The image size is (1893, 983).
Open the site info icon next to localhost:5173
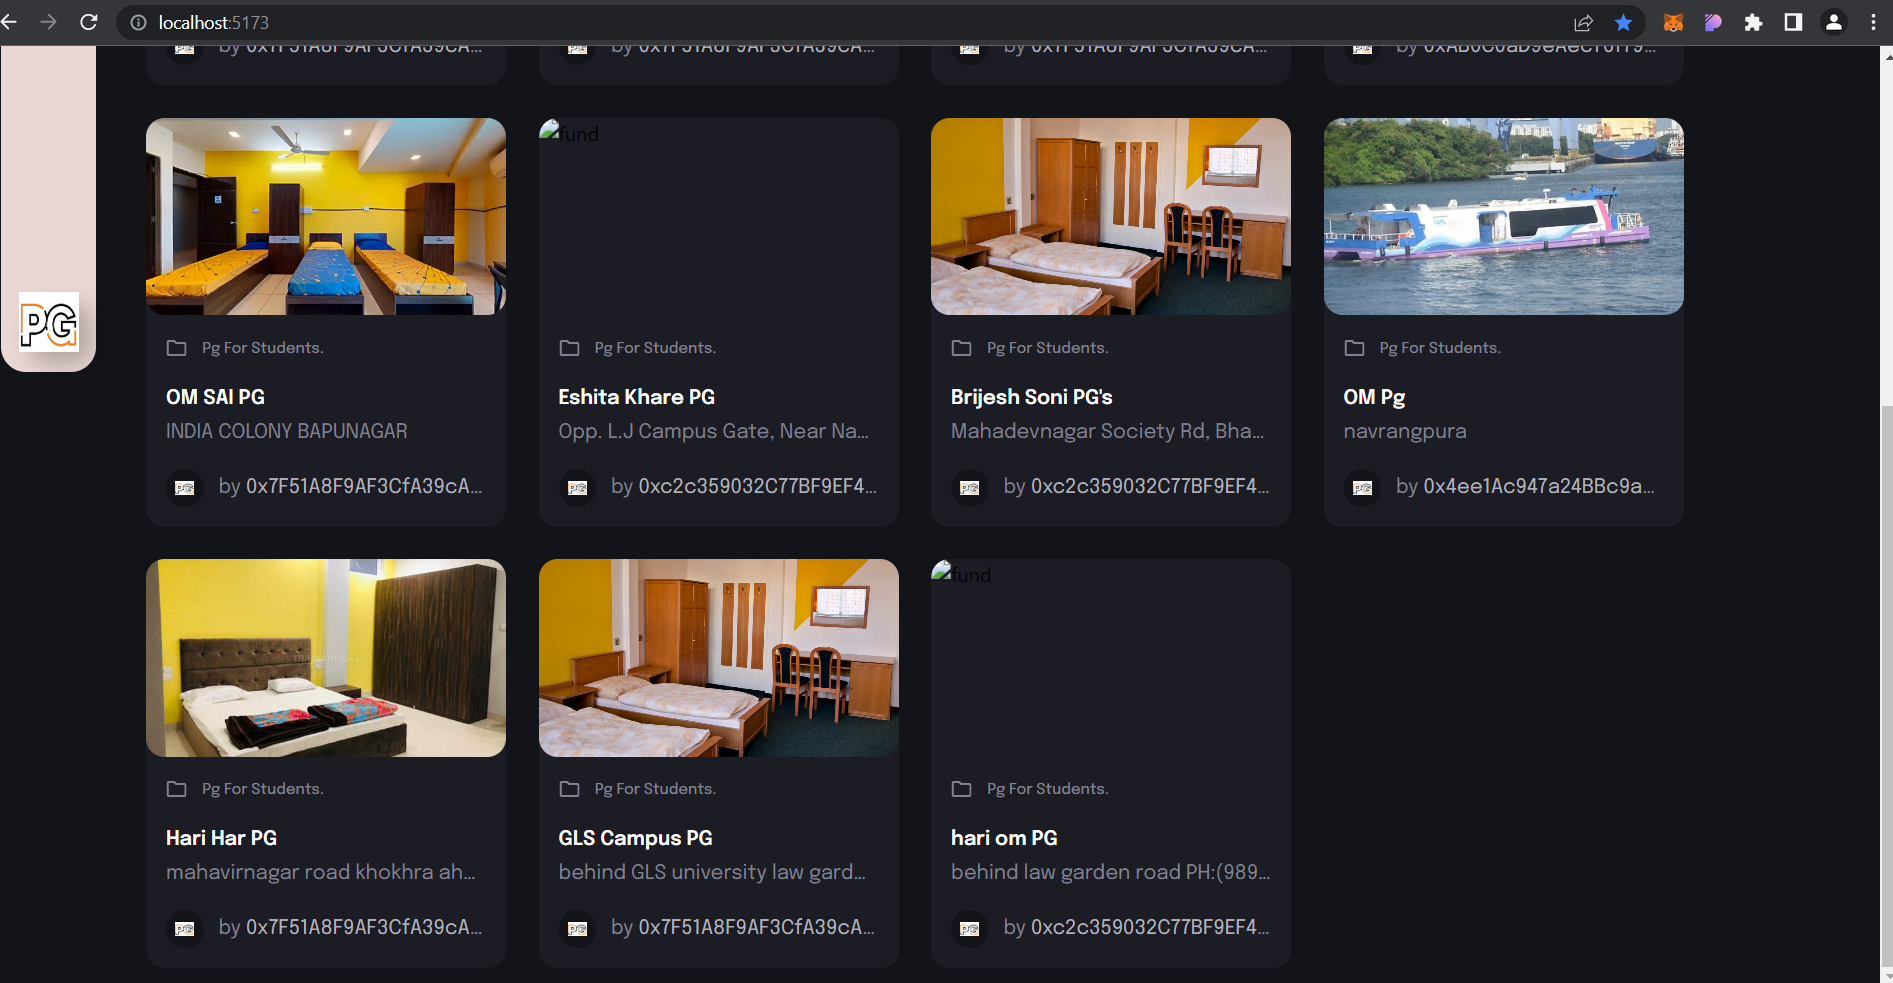point(137,22)
